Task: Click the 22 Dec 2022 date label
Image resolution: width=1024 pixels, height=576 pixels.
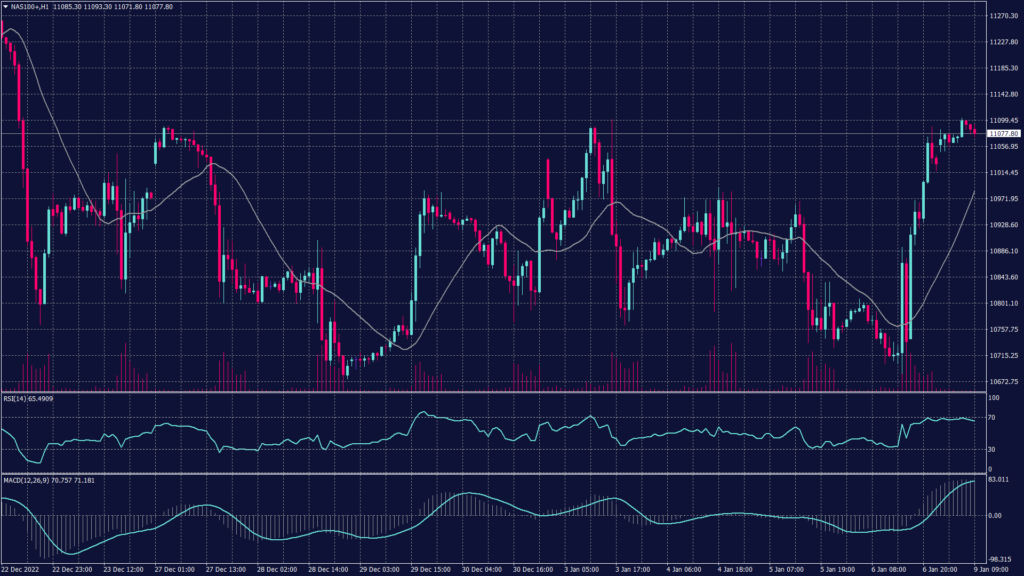Action: 22,570
